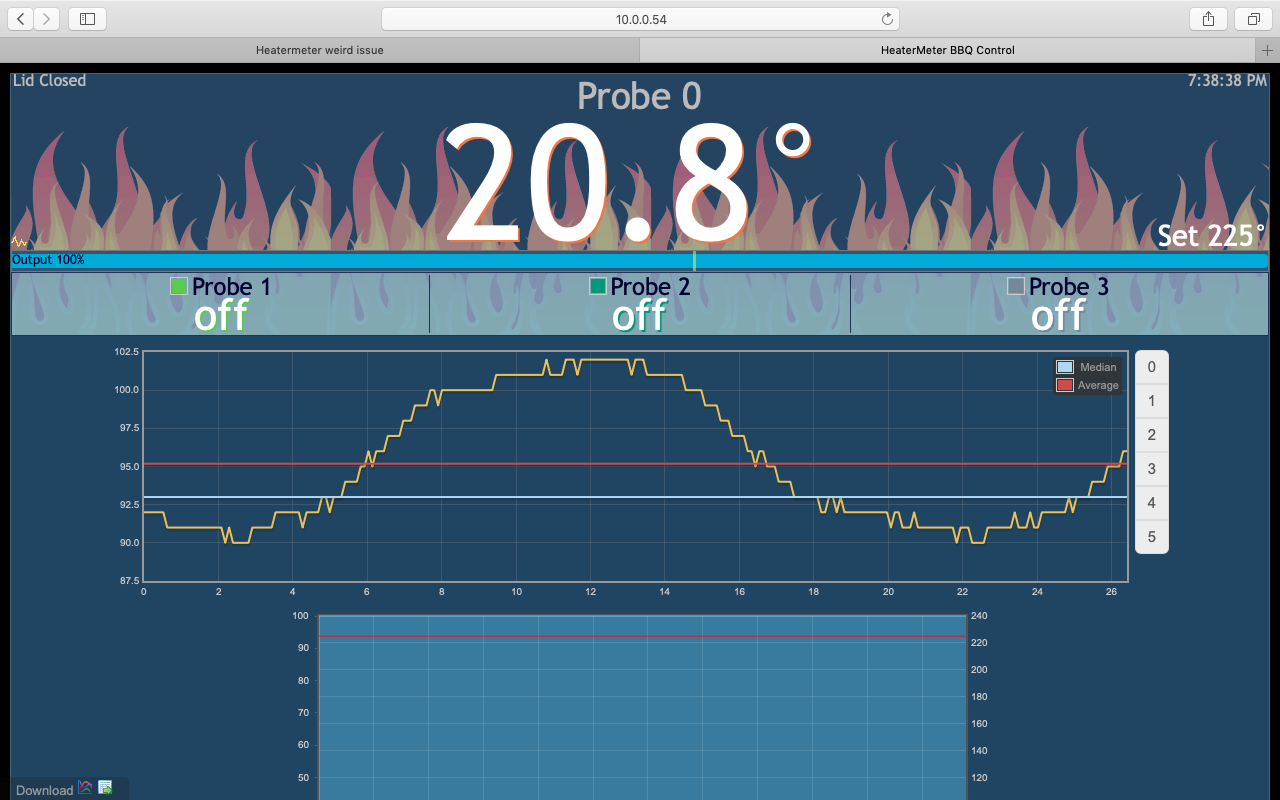The width and height of the screenshot is (1280, 800).
Task: Click the 'Set 225°' setpoint value
Action: (1211, 236)
